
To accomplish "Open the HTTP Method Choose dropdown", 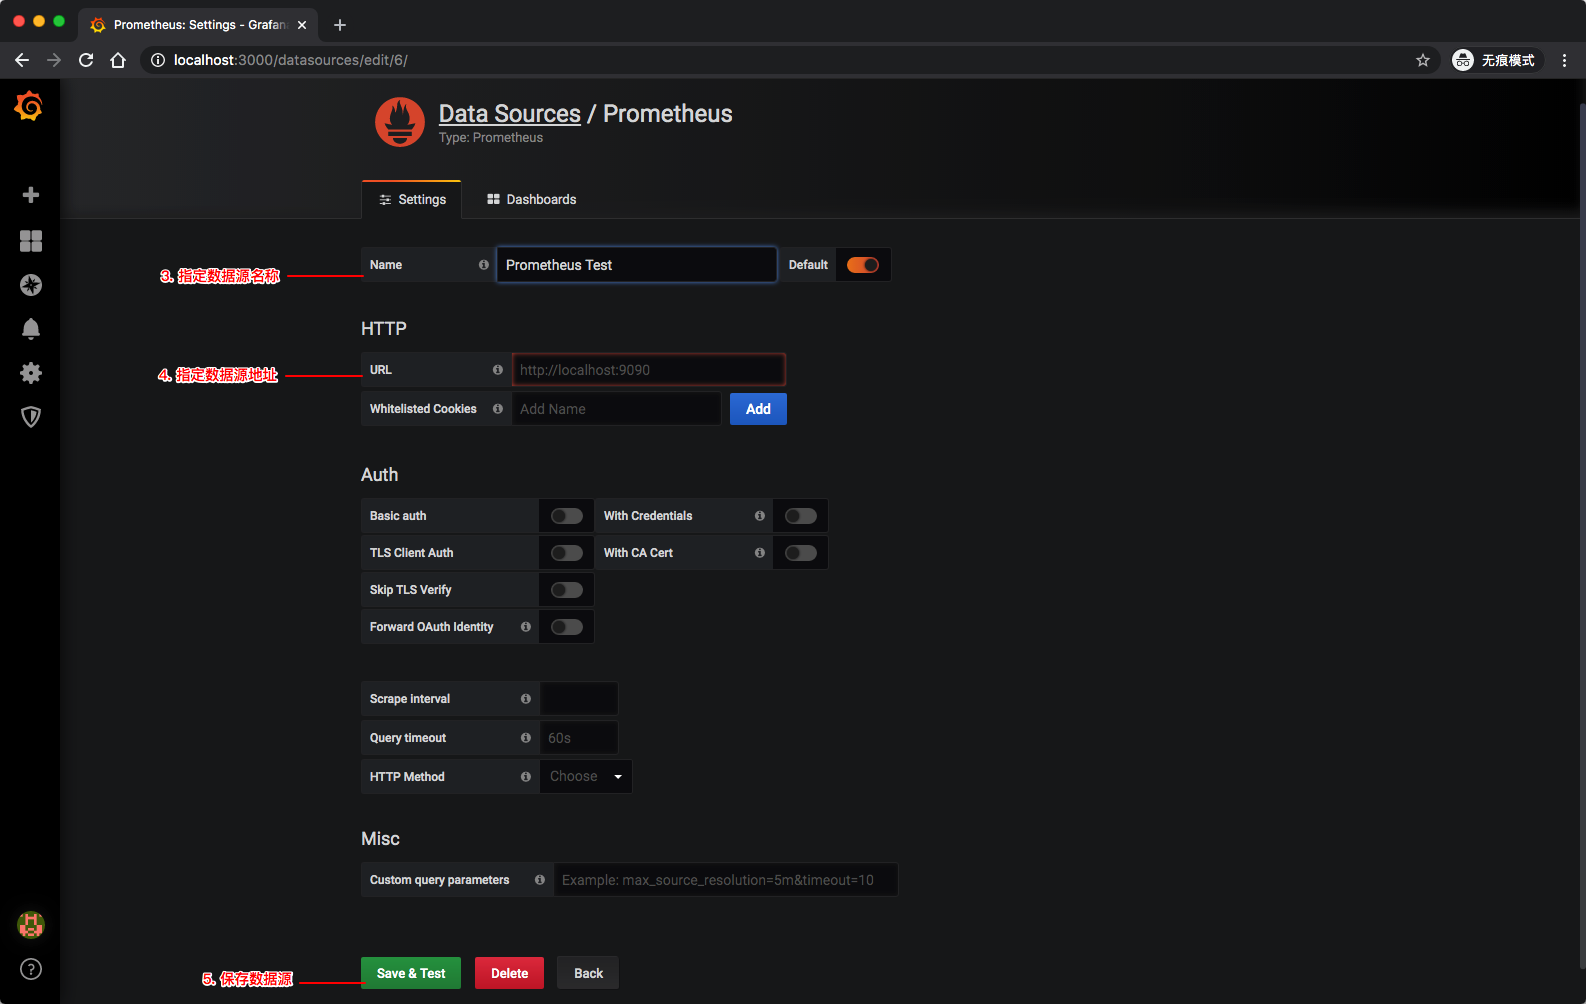I will pyautogui.click(x=586, y=777).
